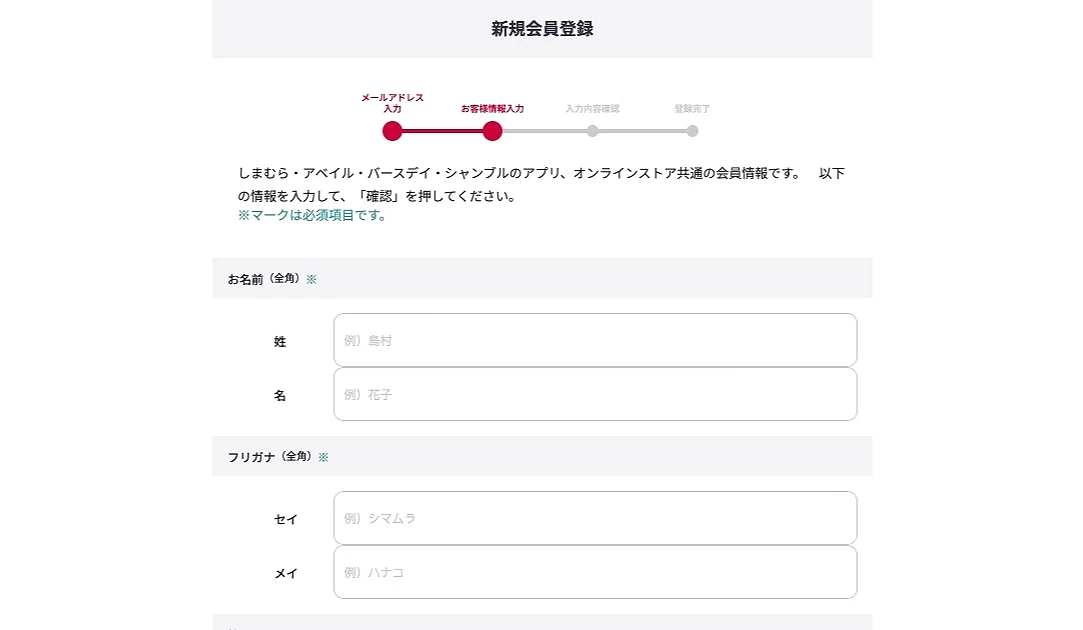Select the お客様情報入力 step label
The height and width of the screenshot is (630, 1083).
[x=492, y=108]
